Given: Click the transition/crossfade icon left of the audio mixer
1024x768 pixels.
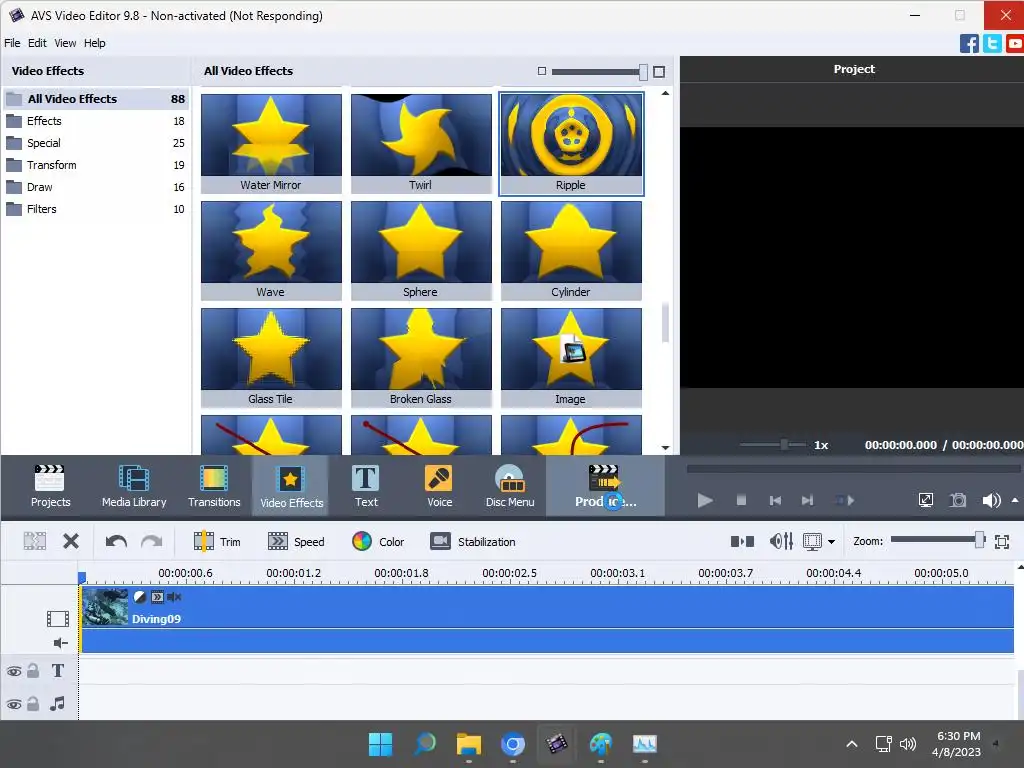Looking at the screenshot, I should 742,541.
